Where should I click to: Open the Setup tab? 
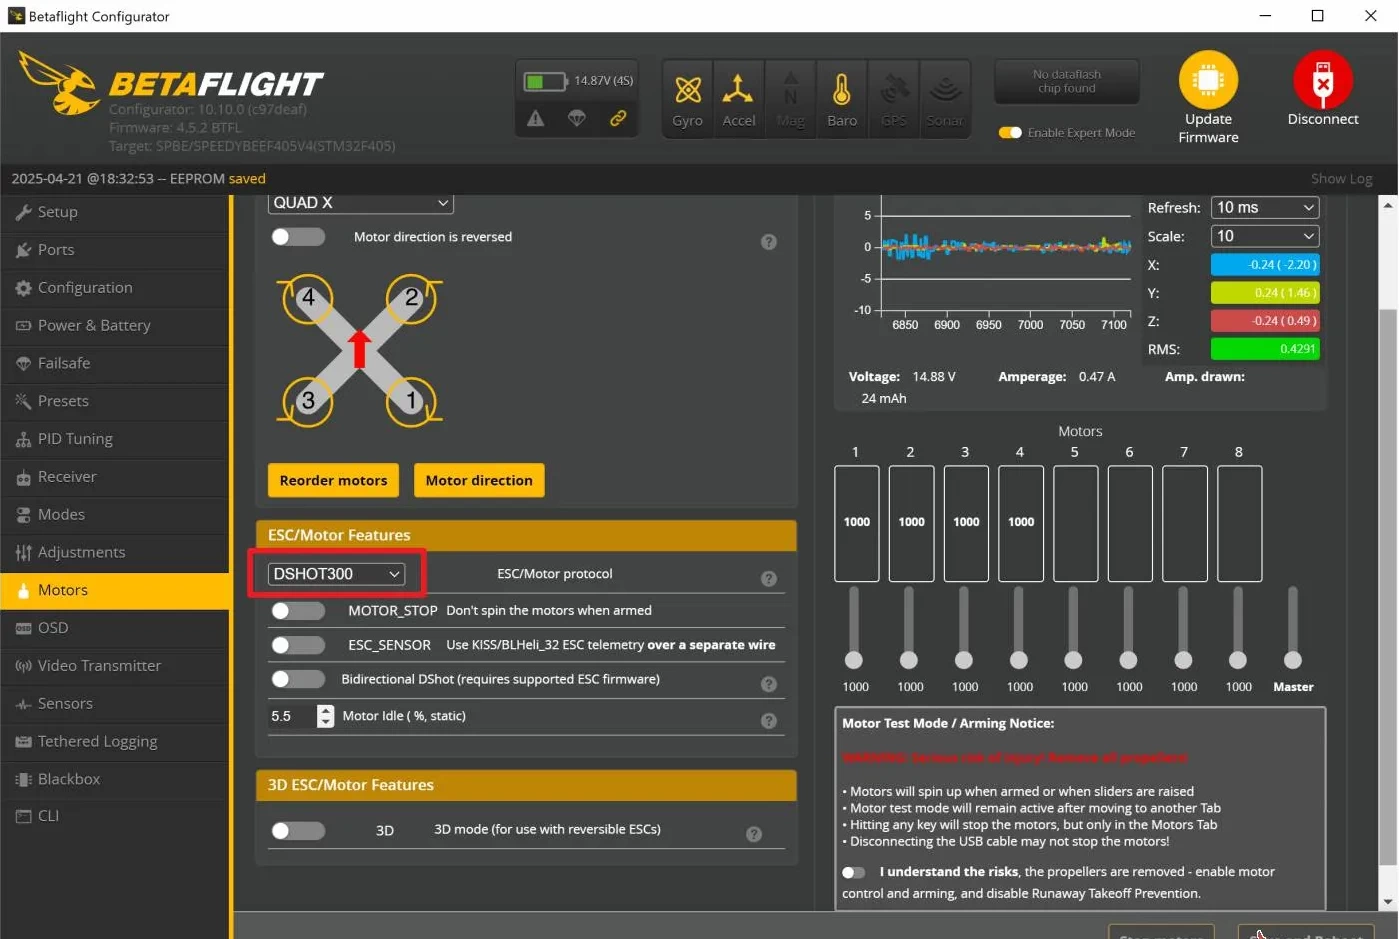click(115, 212)
